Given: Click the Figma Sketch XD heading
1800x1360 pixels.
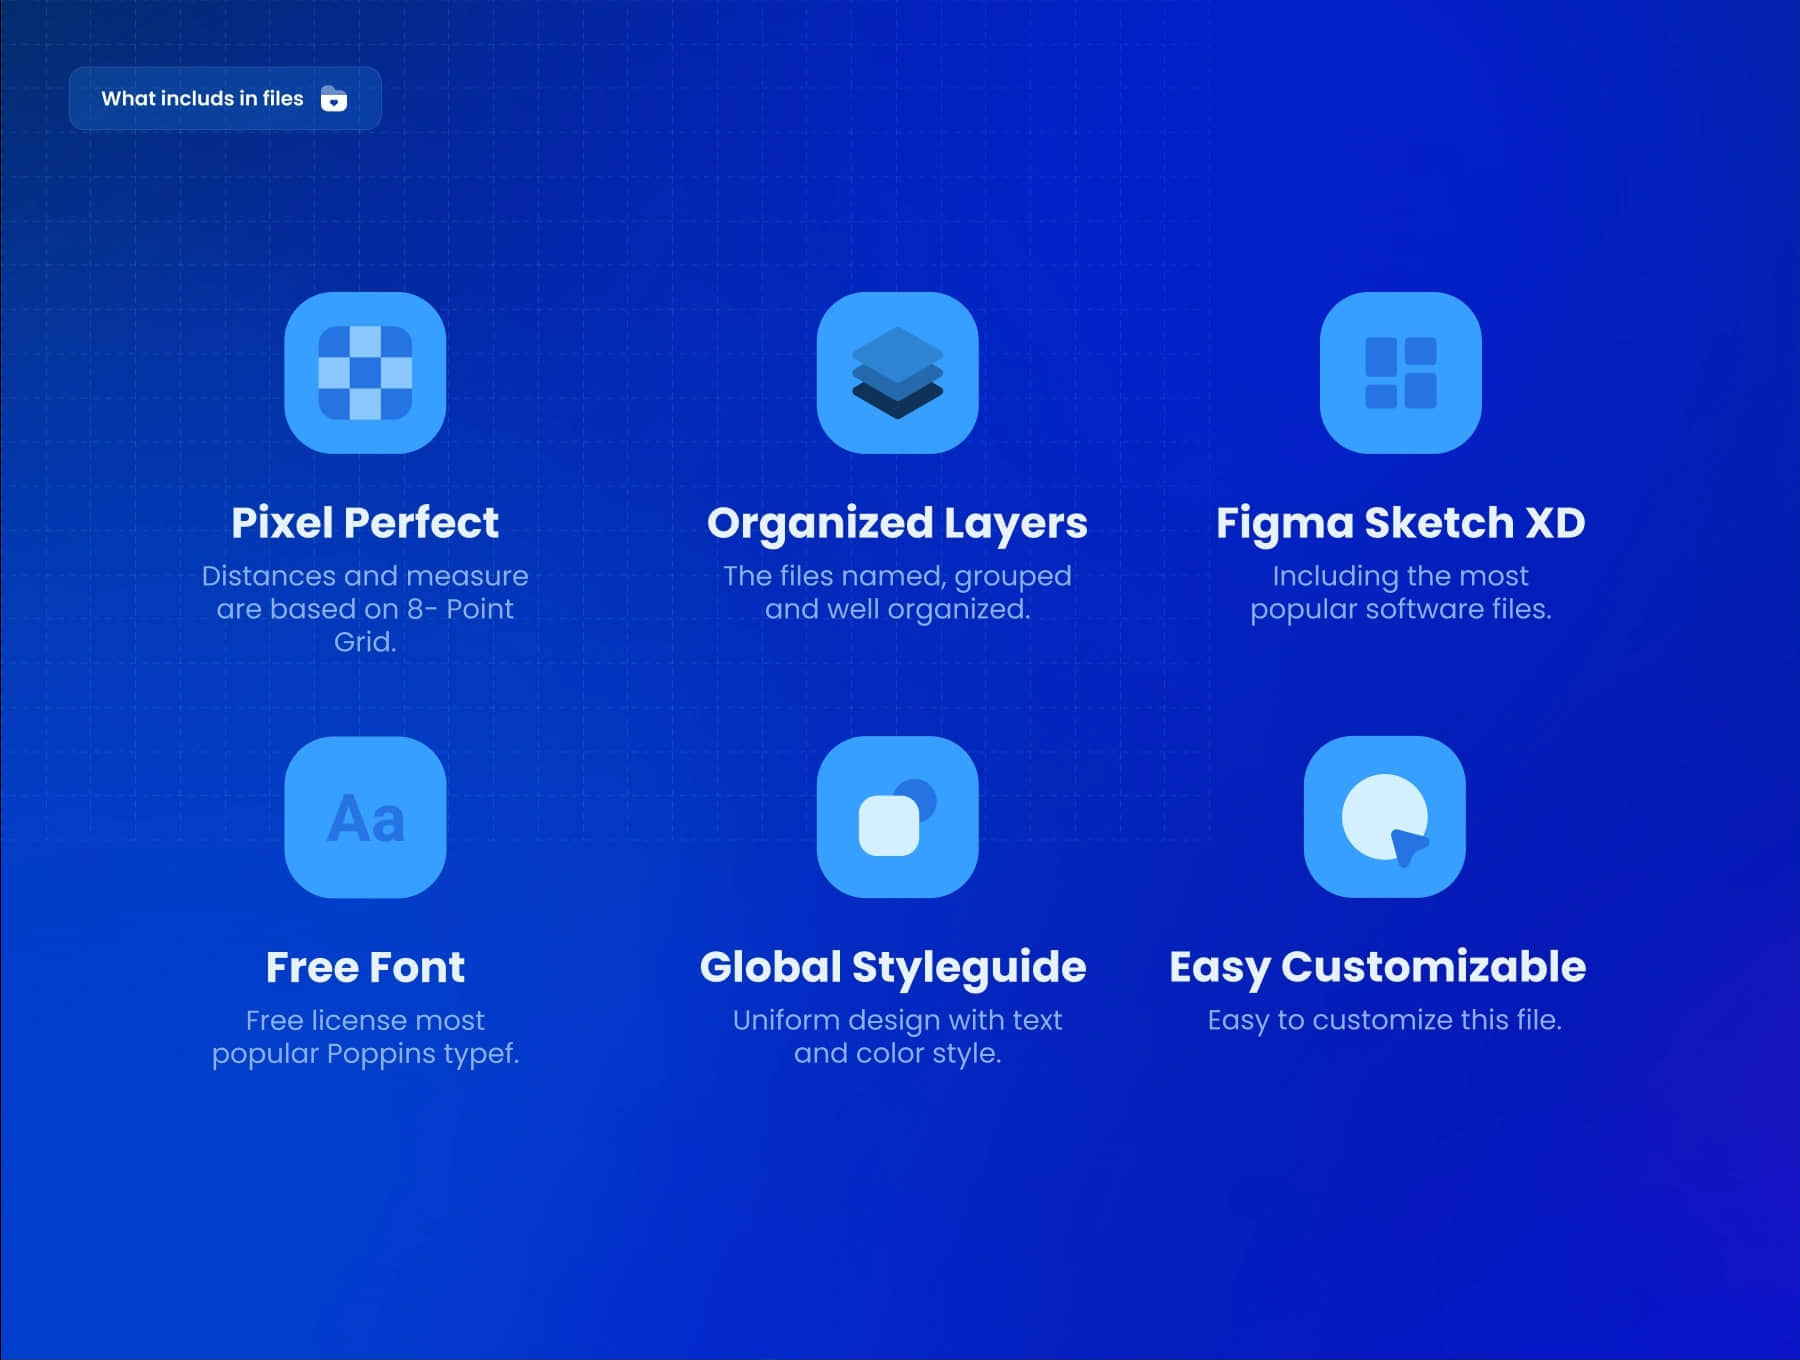Looking at the screenshot, I should (x=1400, y=523).
